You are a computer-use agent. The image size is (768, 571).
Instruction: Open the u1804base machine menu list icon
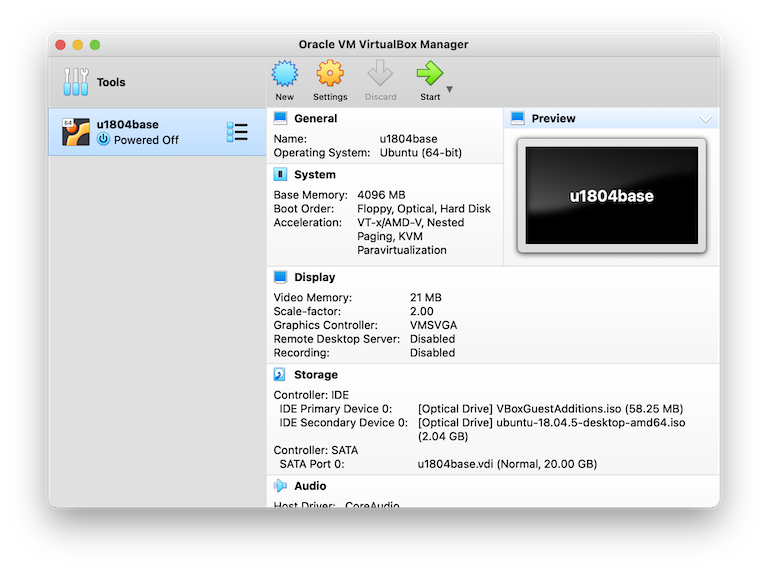[x=237, y=132]
